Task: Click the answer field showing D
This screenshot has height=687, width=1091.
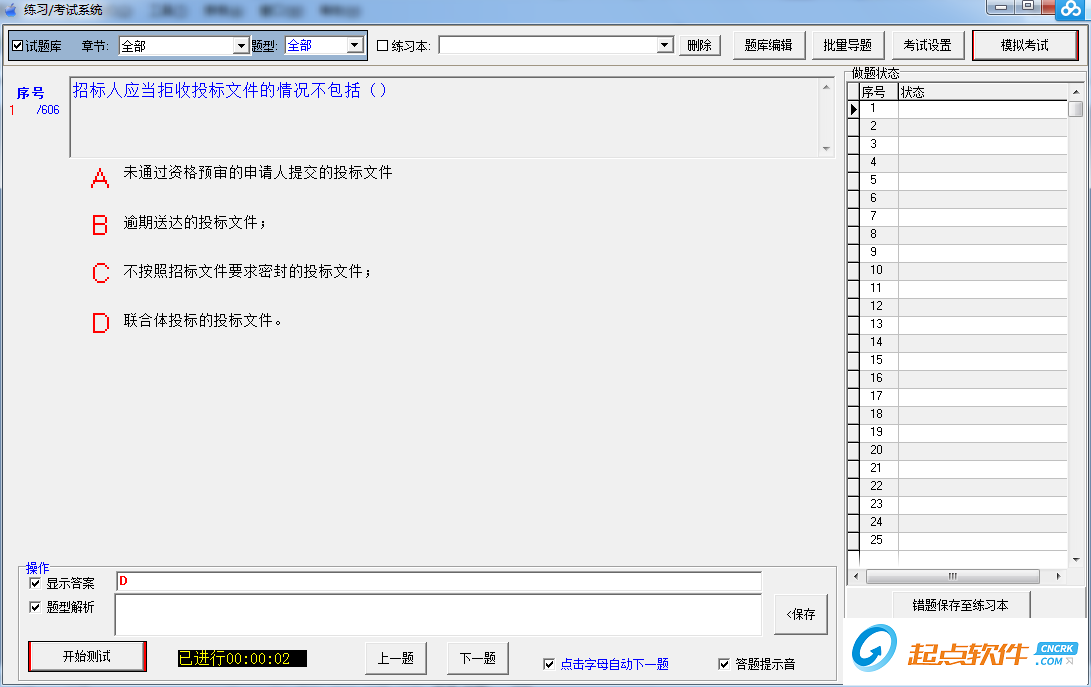Action: tap(440, 580)
